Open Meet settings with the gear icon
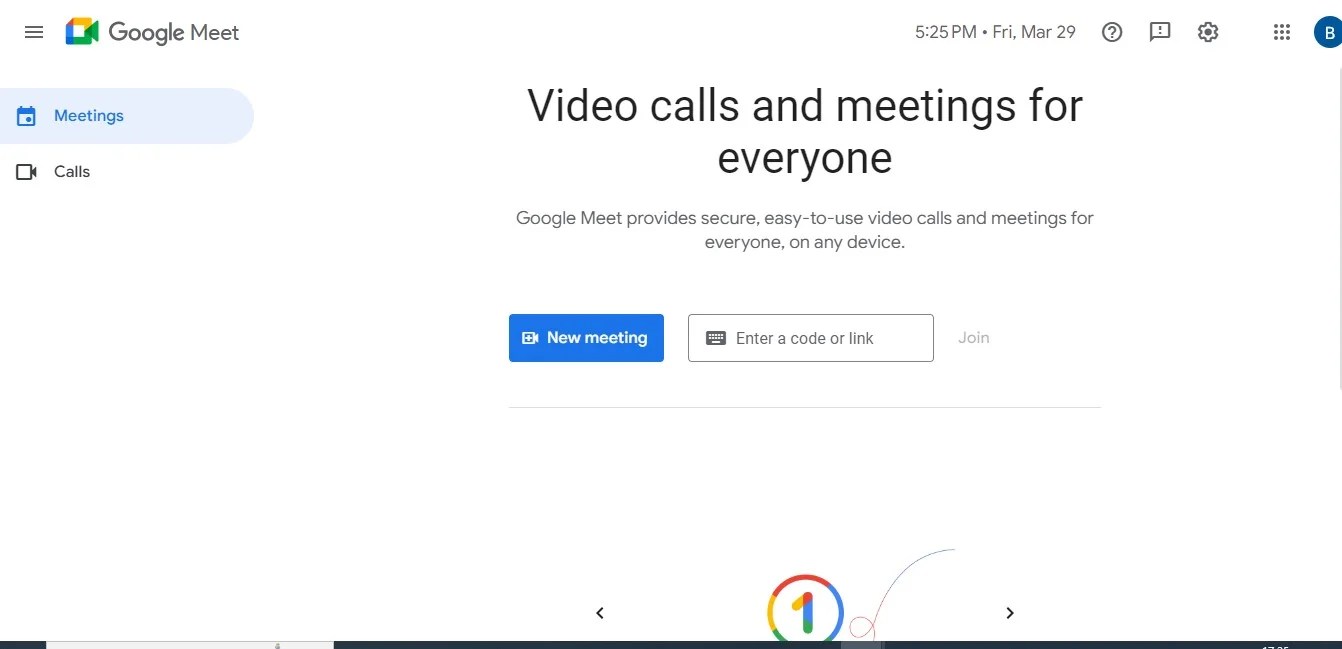This screenshot has height=649, width=1342. coord(1207,31)
